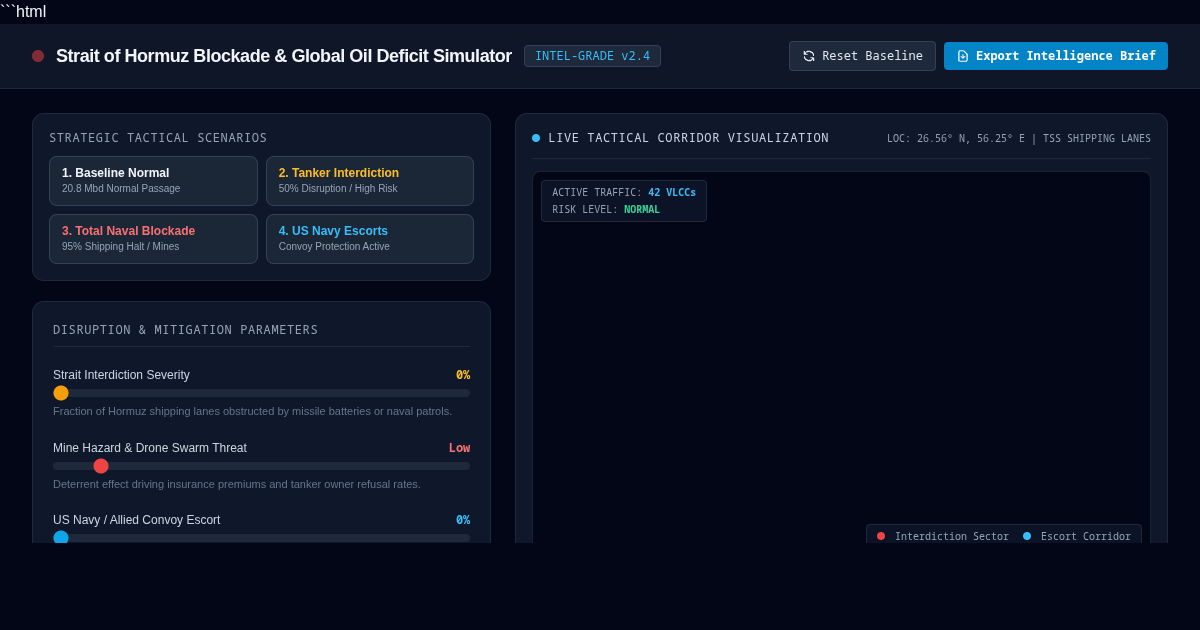Click the 0% value for Strait Interdiction
This screenshot has width=1200, height=630.
tap(463, 375)
